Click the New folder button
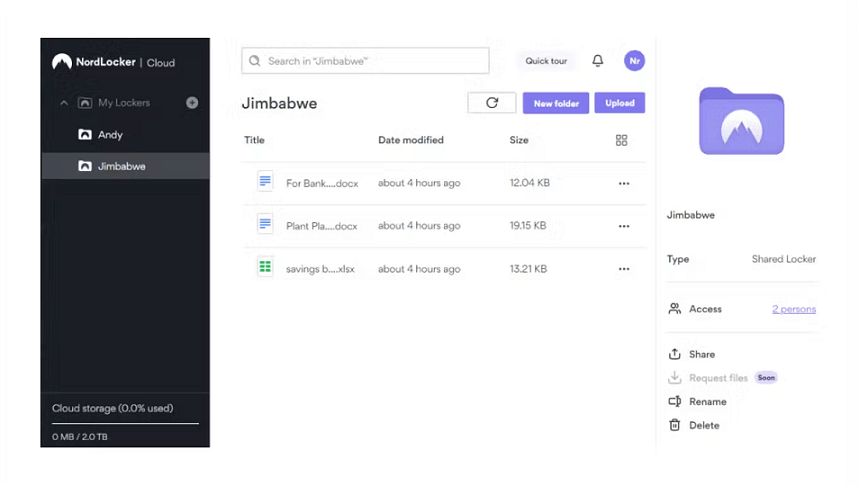 (555, 103)
